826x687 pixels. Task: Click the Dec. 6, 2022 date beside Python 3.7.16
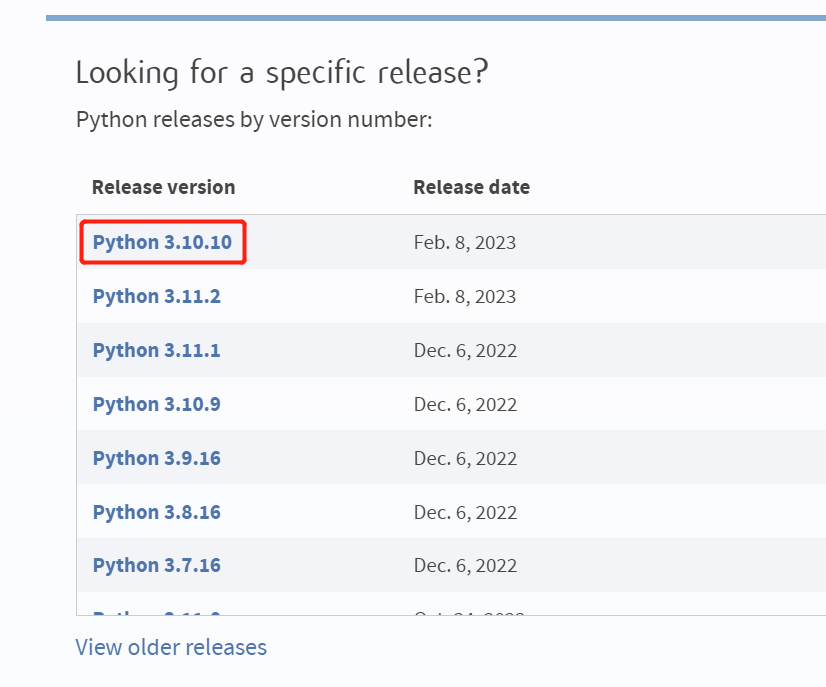point(465,566)
